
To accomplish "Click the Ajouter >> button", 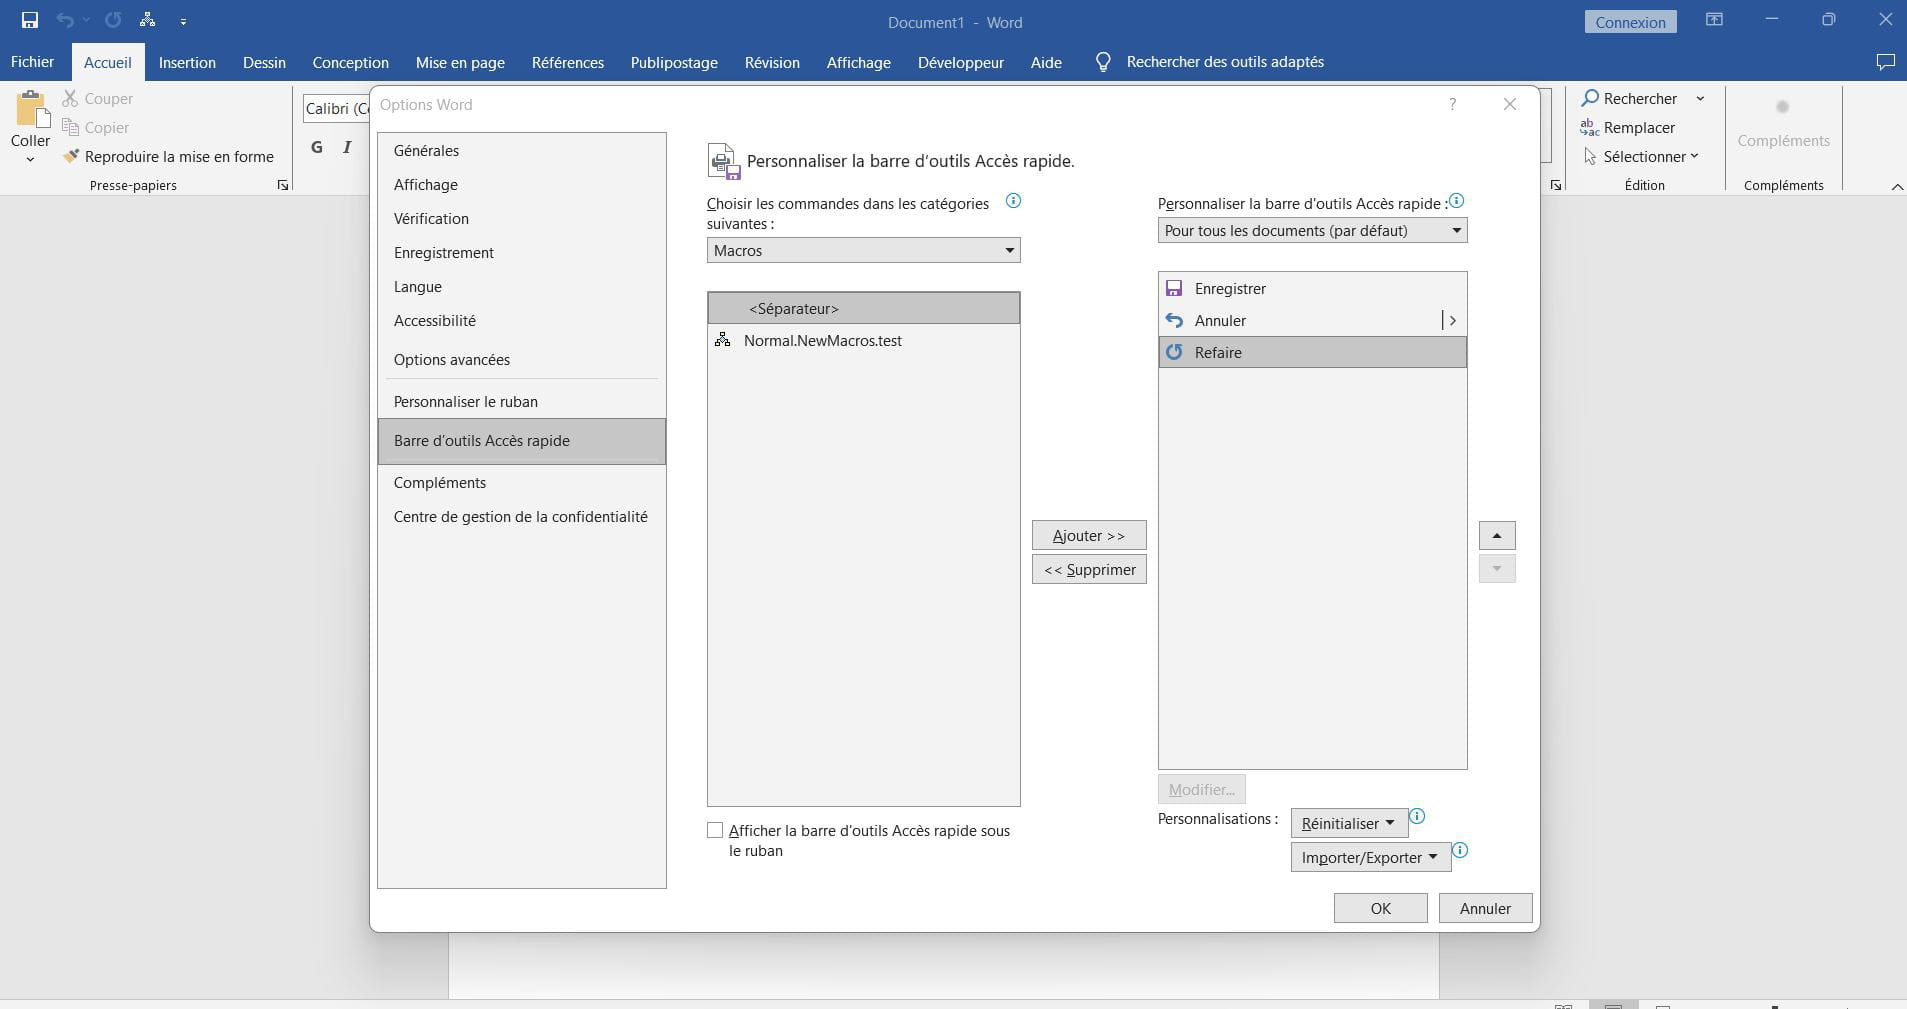I will (1089, 536).
